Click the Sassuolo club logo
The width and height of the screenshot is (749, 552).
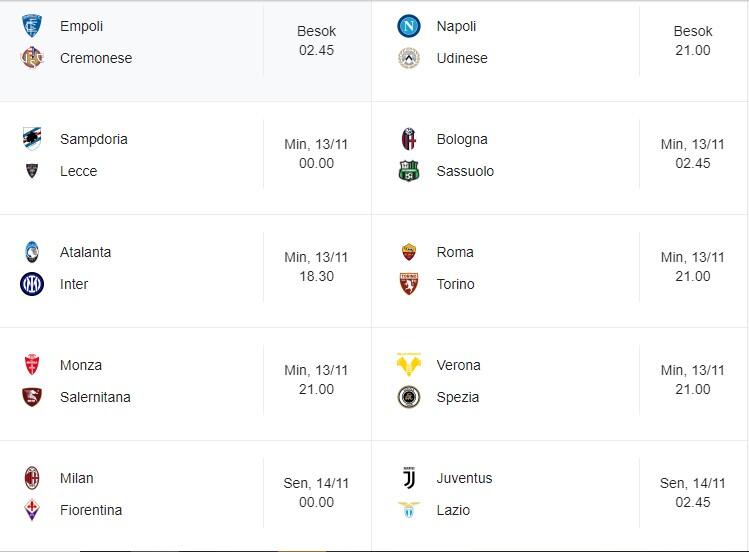408,171
